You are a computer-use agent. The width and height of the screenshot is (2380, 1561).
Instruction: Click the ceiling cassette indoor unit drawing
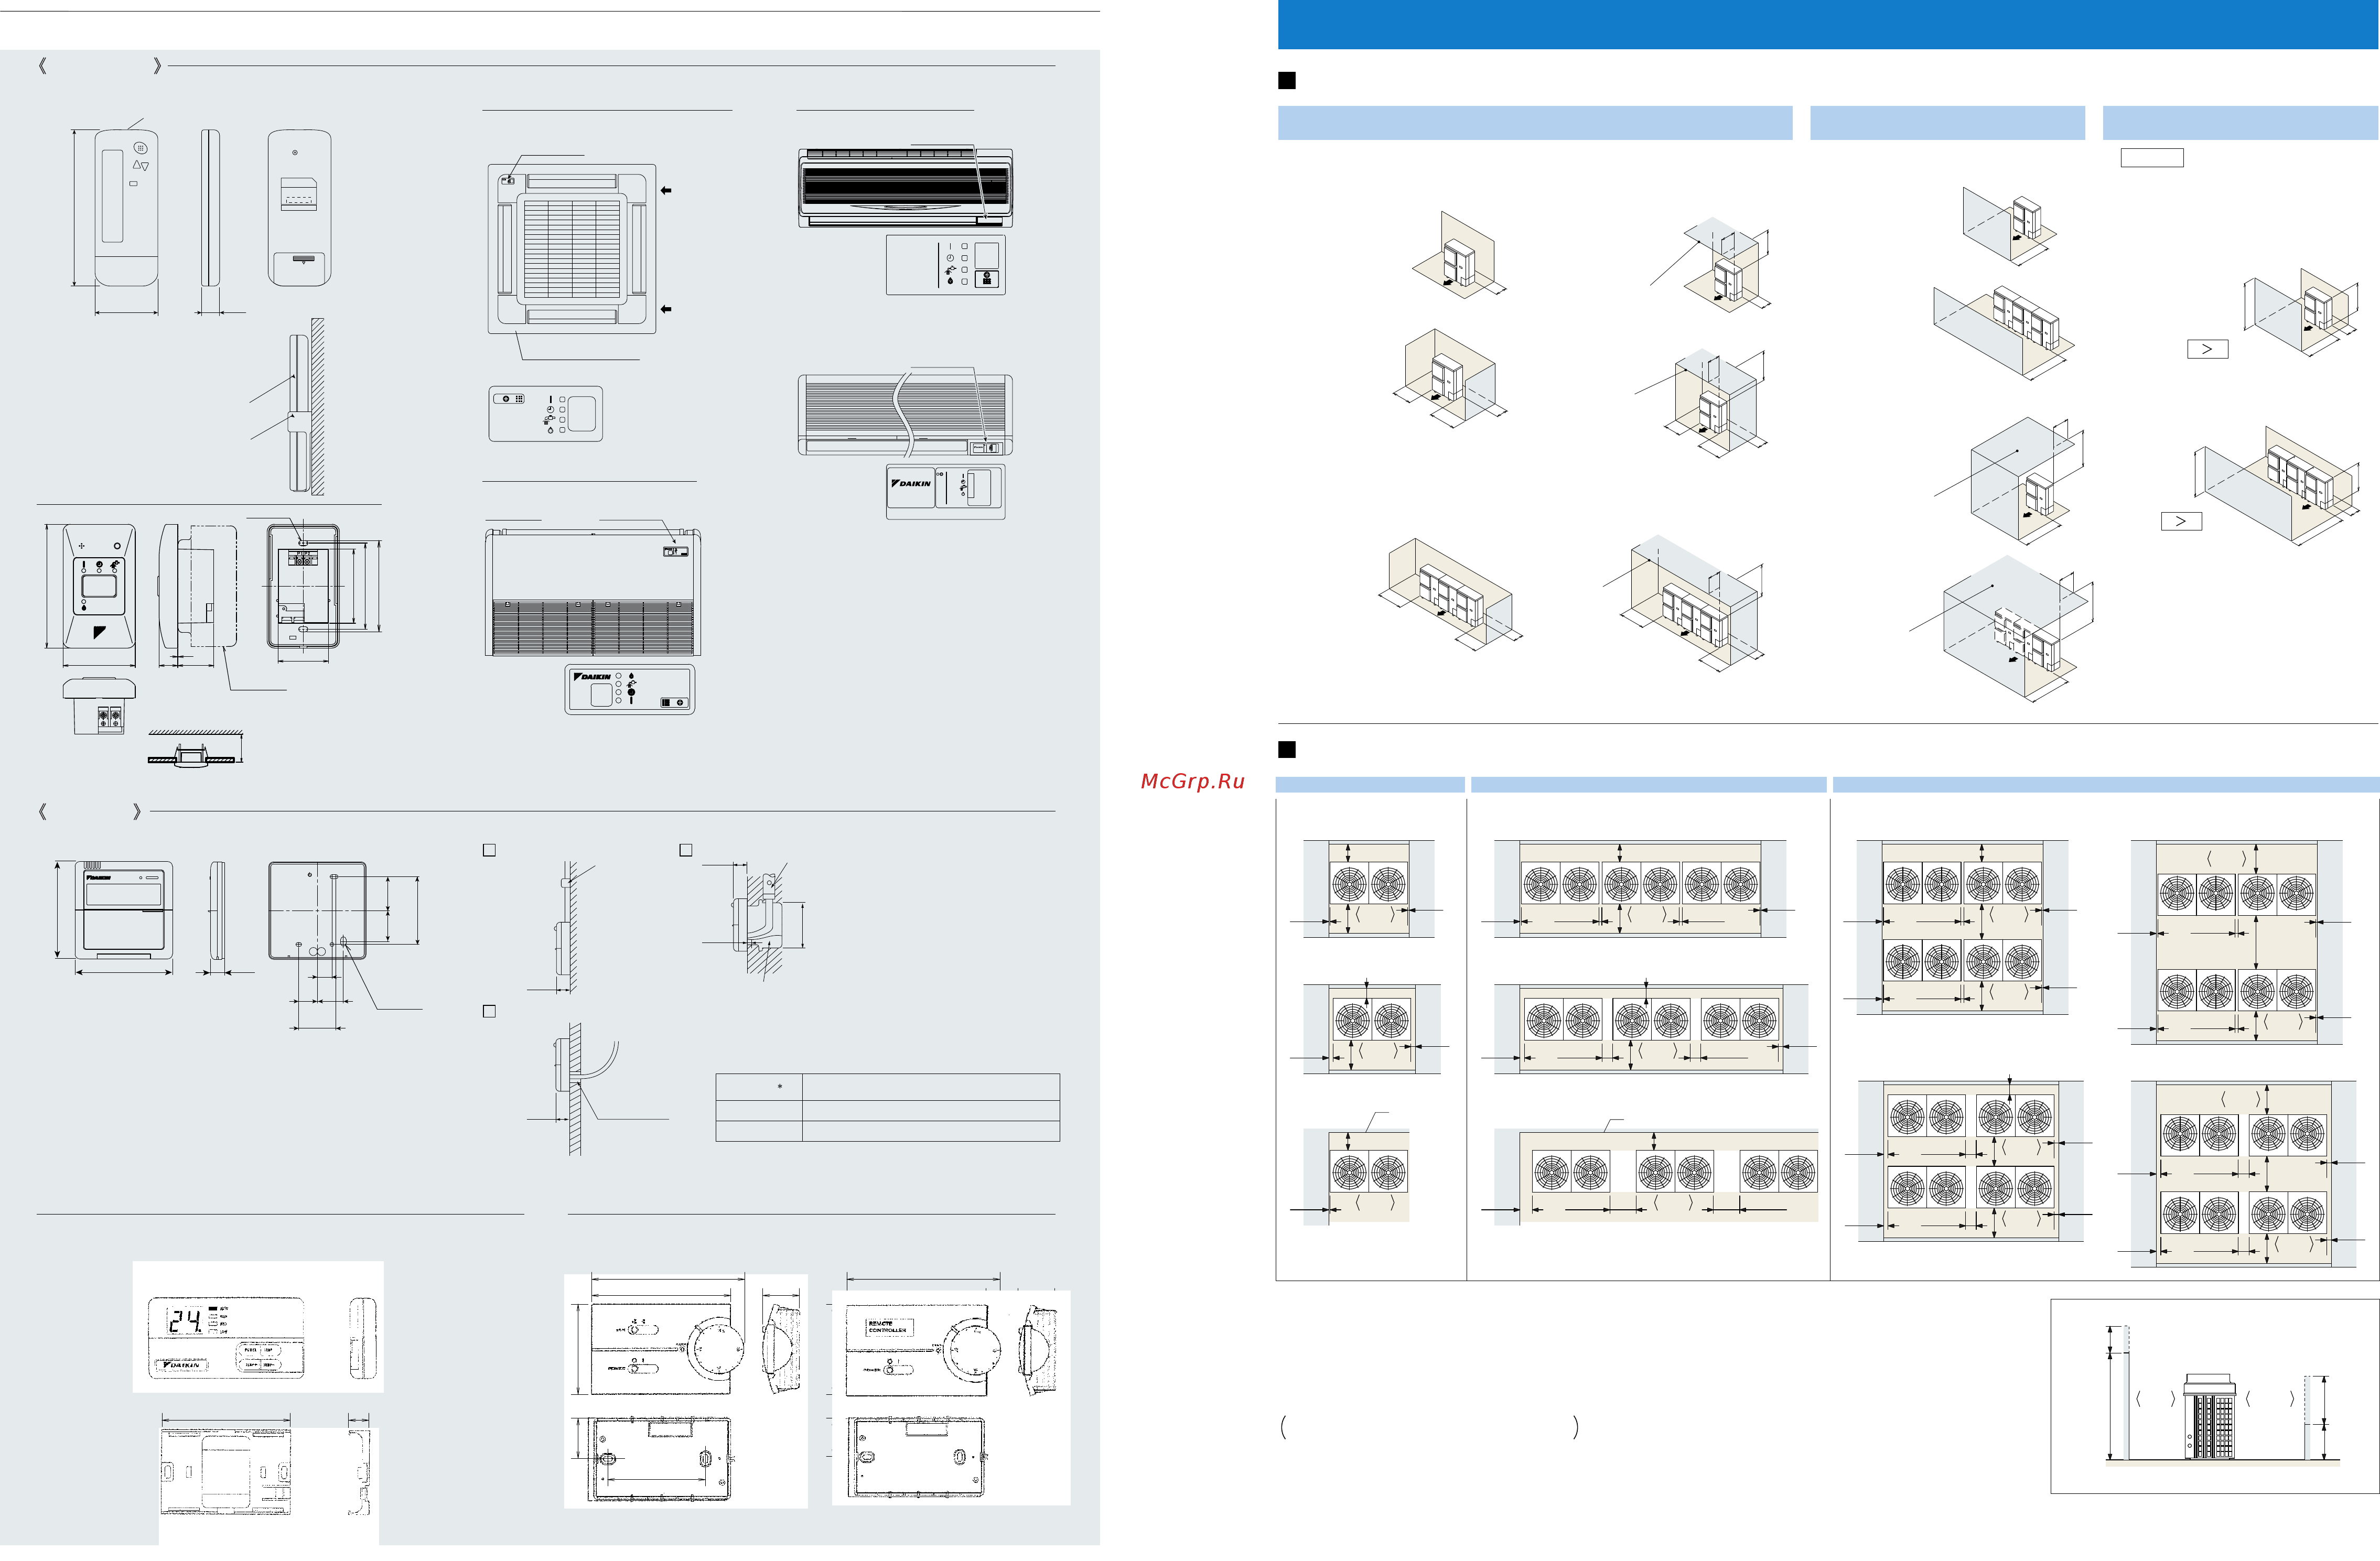coord(572,250)
